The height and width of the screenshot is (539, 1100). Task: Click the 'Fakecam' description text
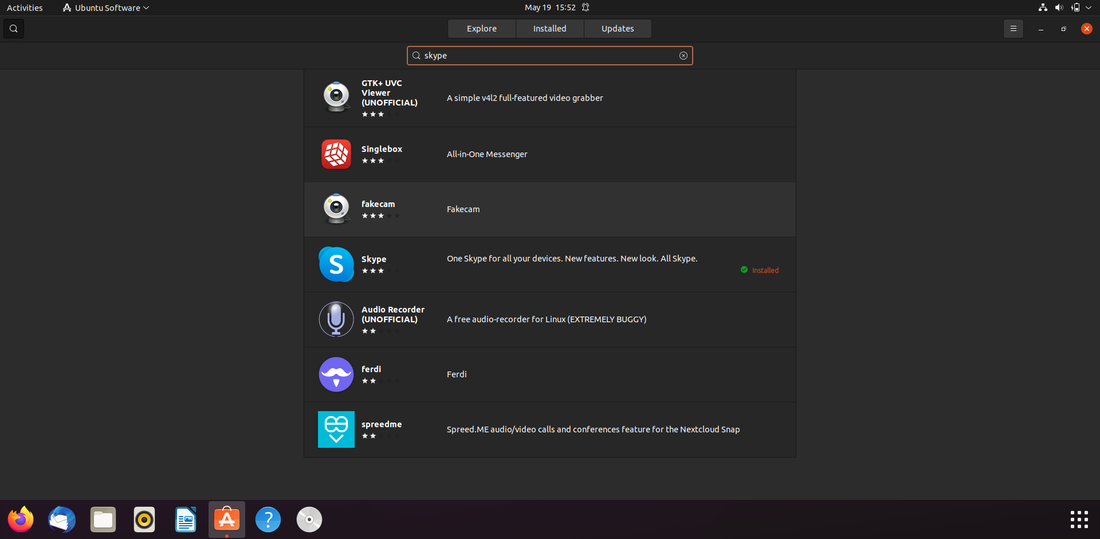coord(463,209)
